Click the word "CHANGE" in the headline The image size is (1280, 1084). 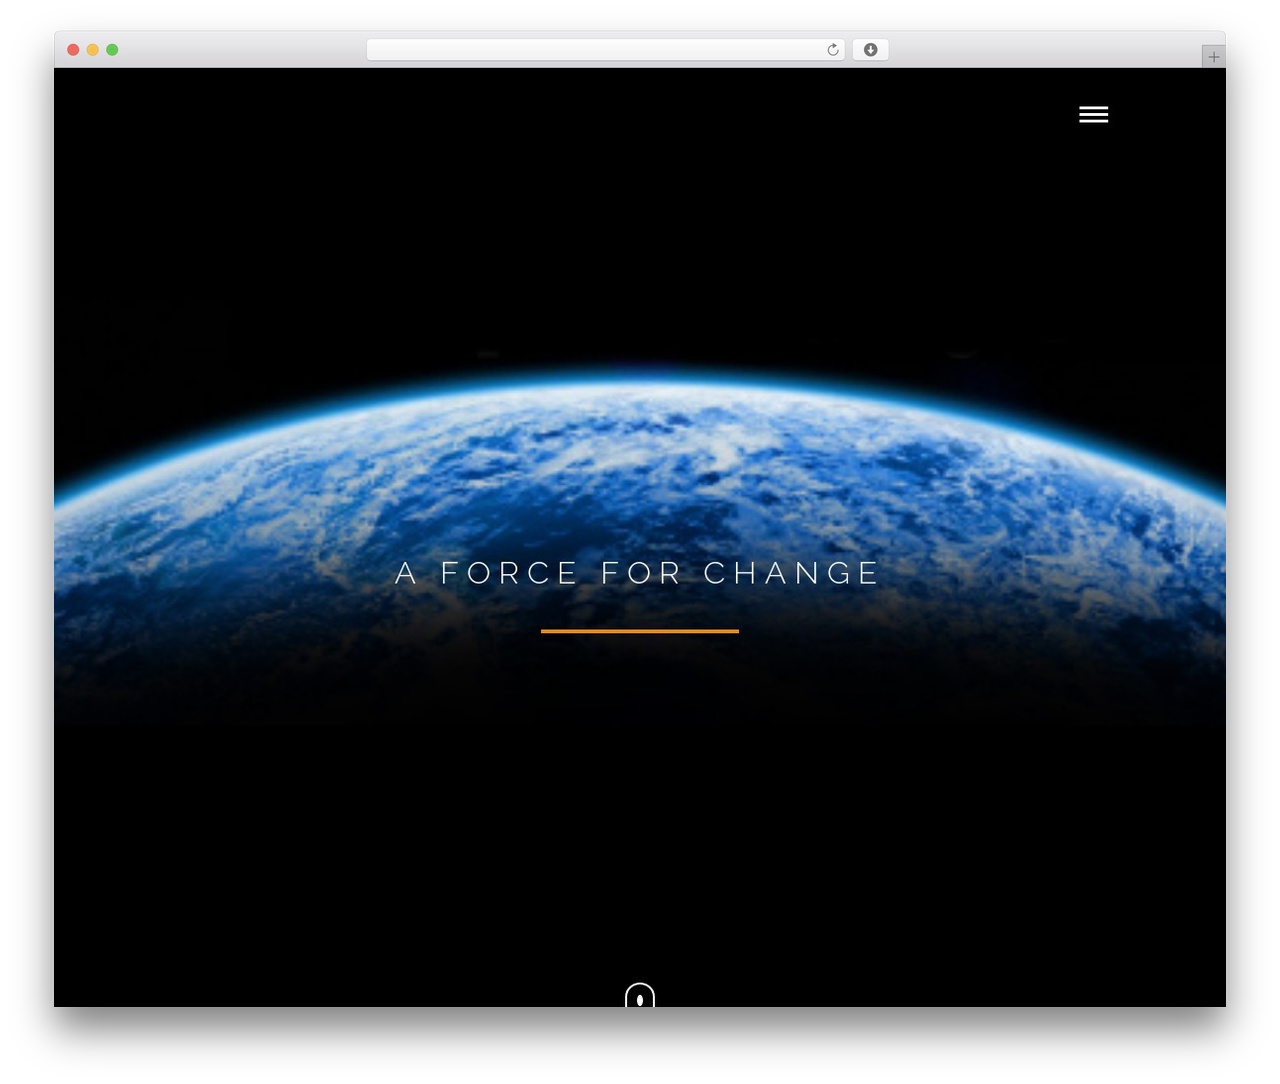click(792, 573)
